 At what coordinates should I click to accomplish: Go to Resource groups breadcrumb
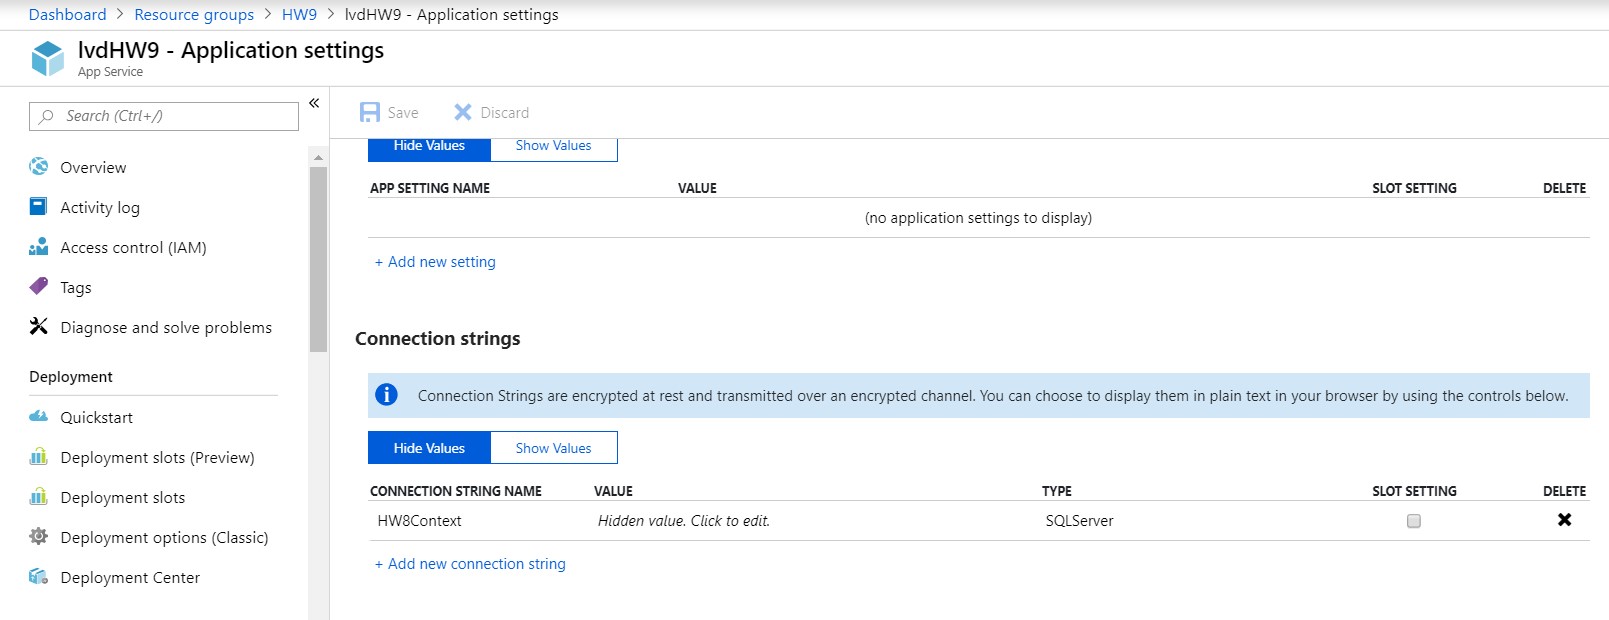(194, 15)
